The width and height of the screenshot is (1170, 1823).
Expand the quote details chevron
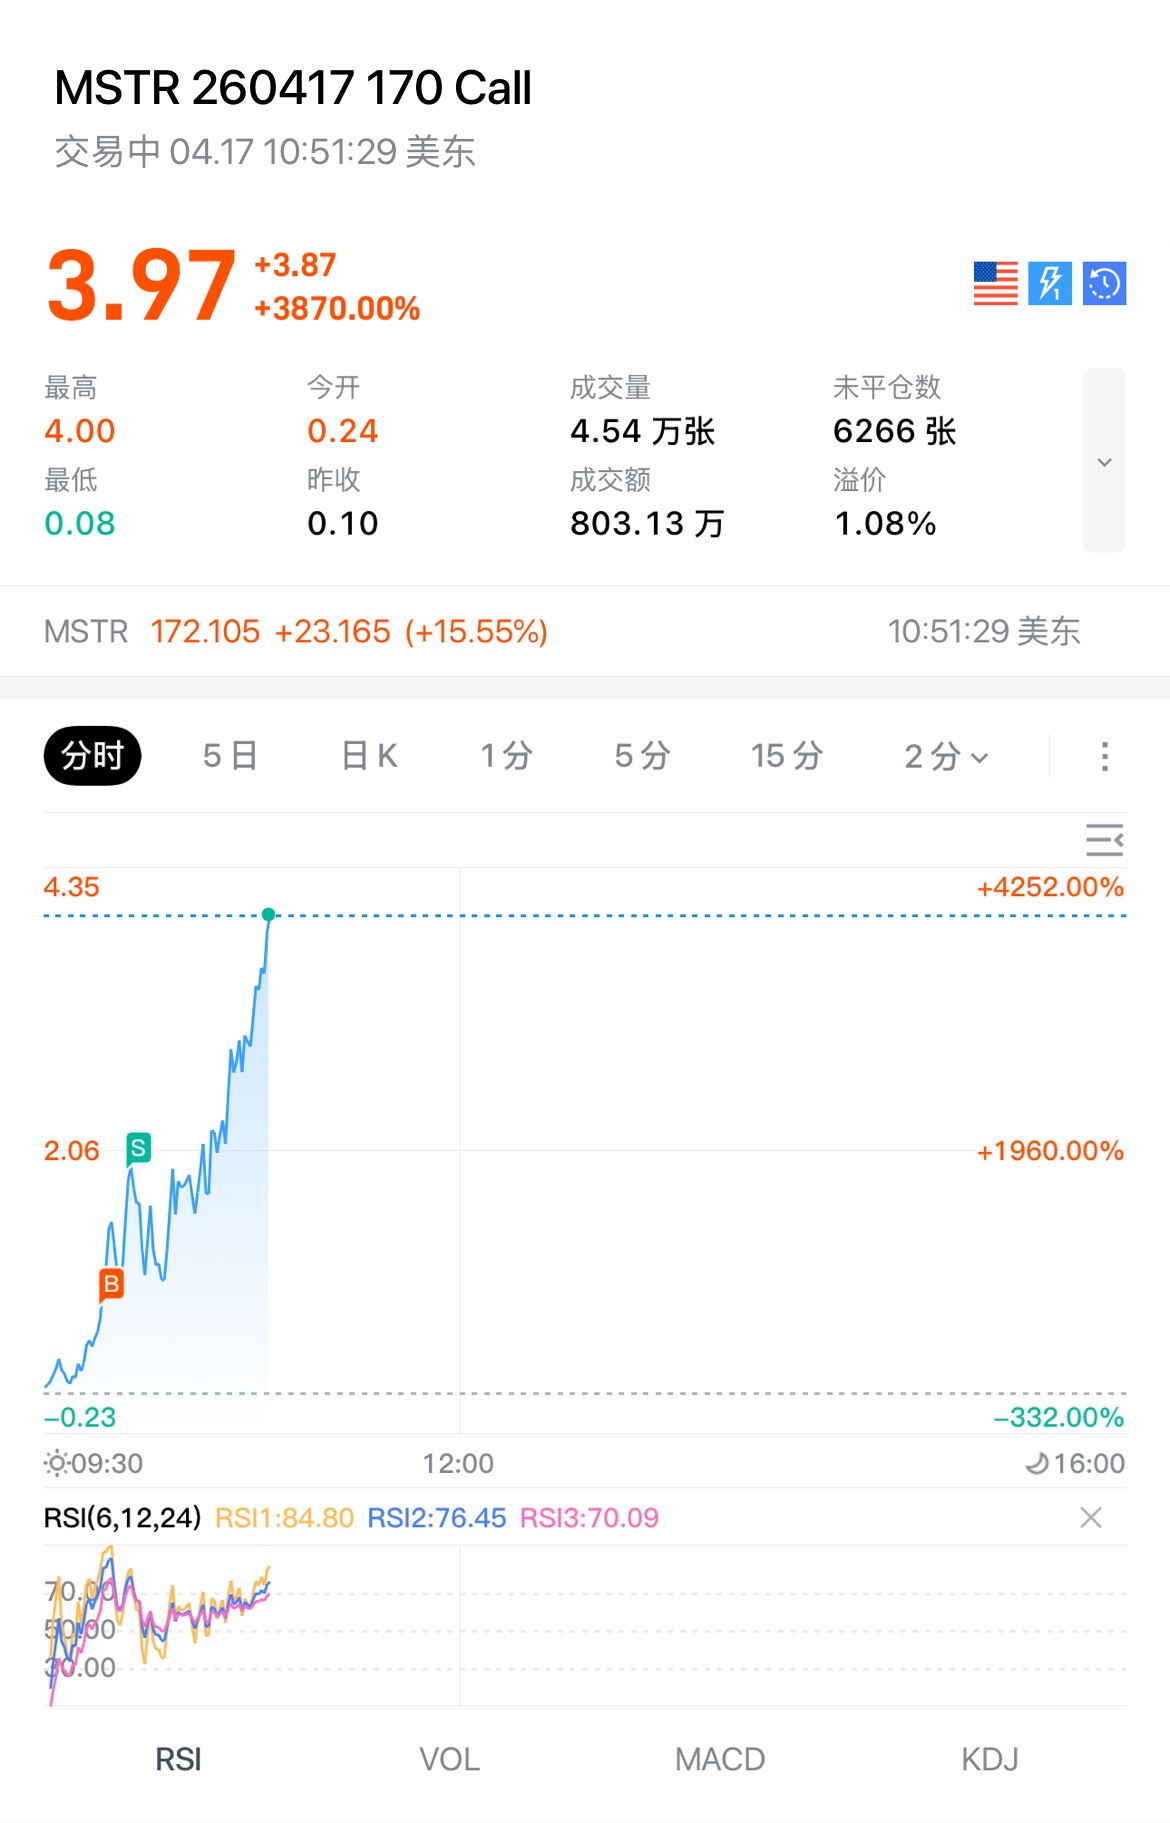click(1104, 461)
